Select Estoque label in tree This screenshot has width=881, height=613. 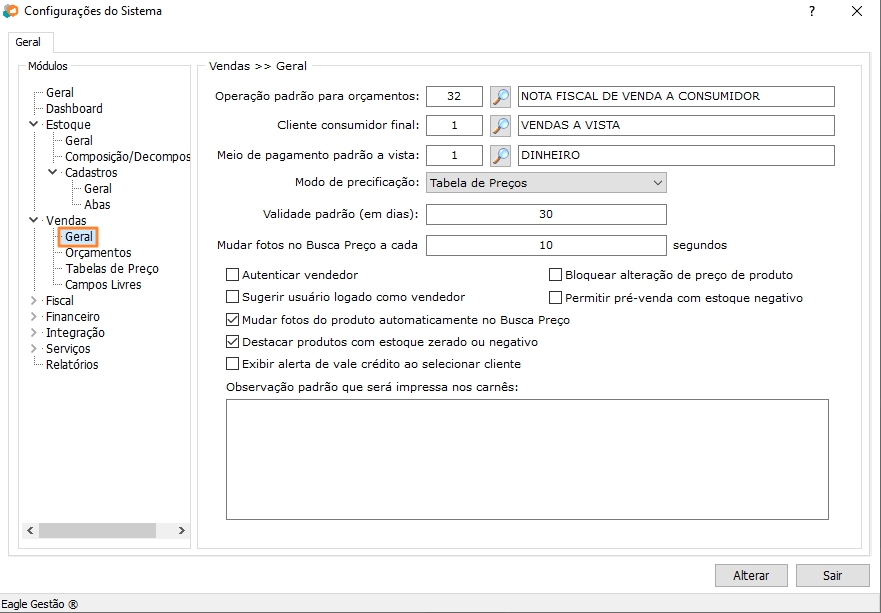(x=68, y=125)
